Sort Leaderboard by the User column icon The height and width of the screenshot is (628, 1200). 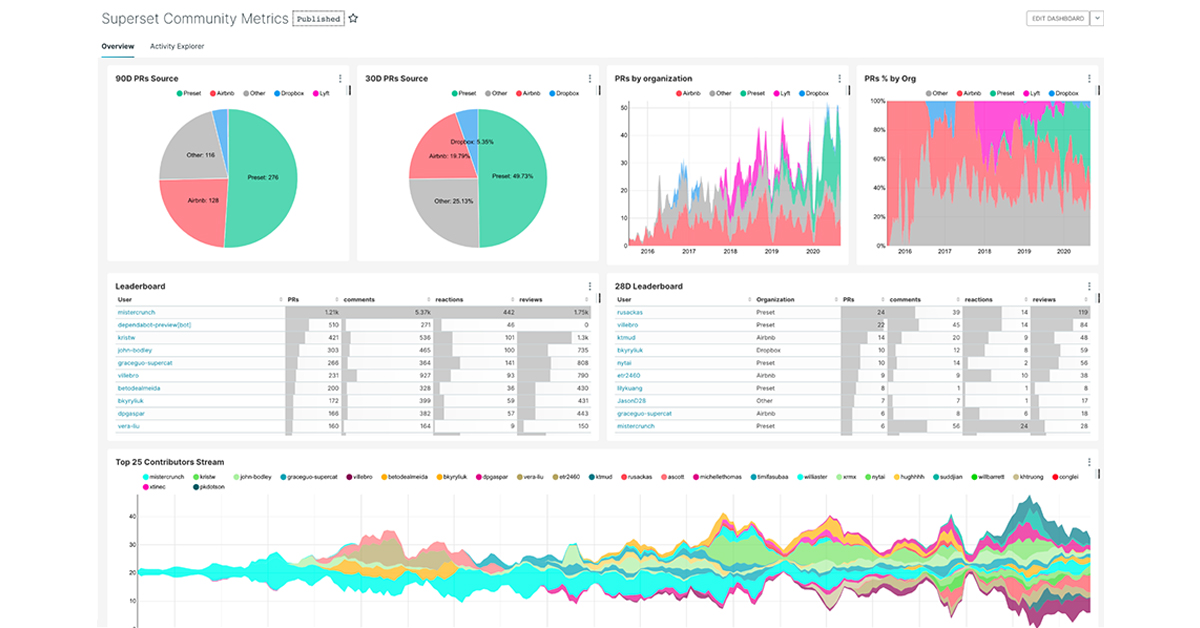pyautogui.click(x=280, y=300)
